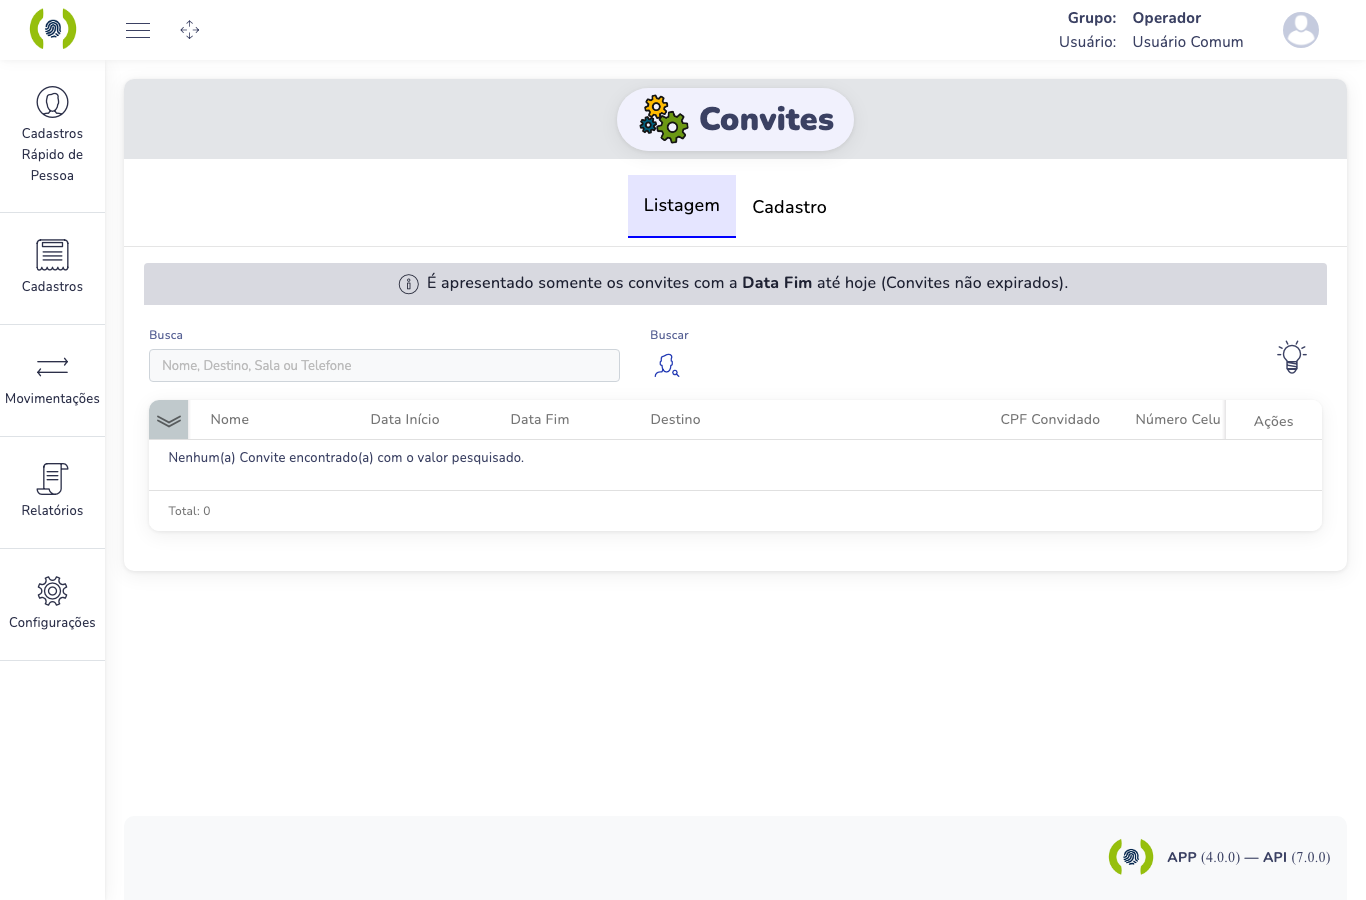Open the Cadastros sidebar menu
This screenshot has width=1366, height=900.
coord(52,267)
